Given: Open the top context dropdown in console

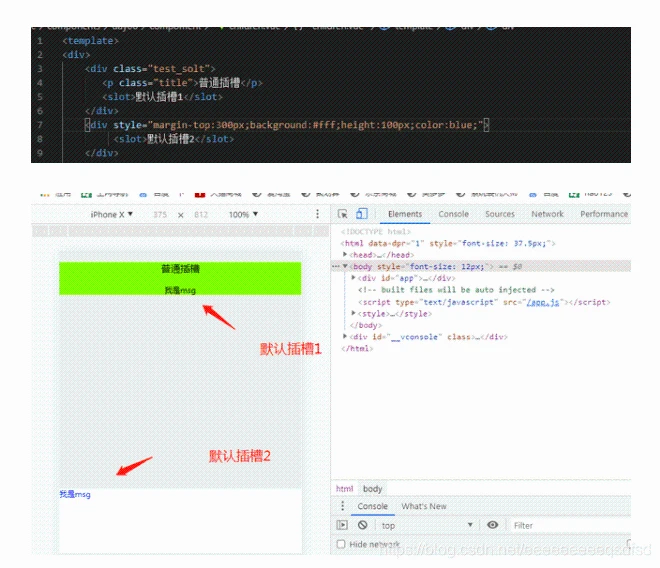Looking at the screenshot, I should pos(427,525).
